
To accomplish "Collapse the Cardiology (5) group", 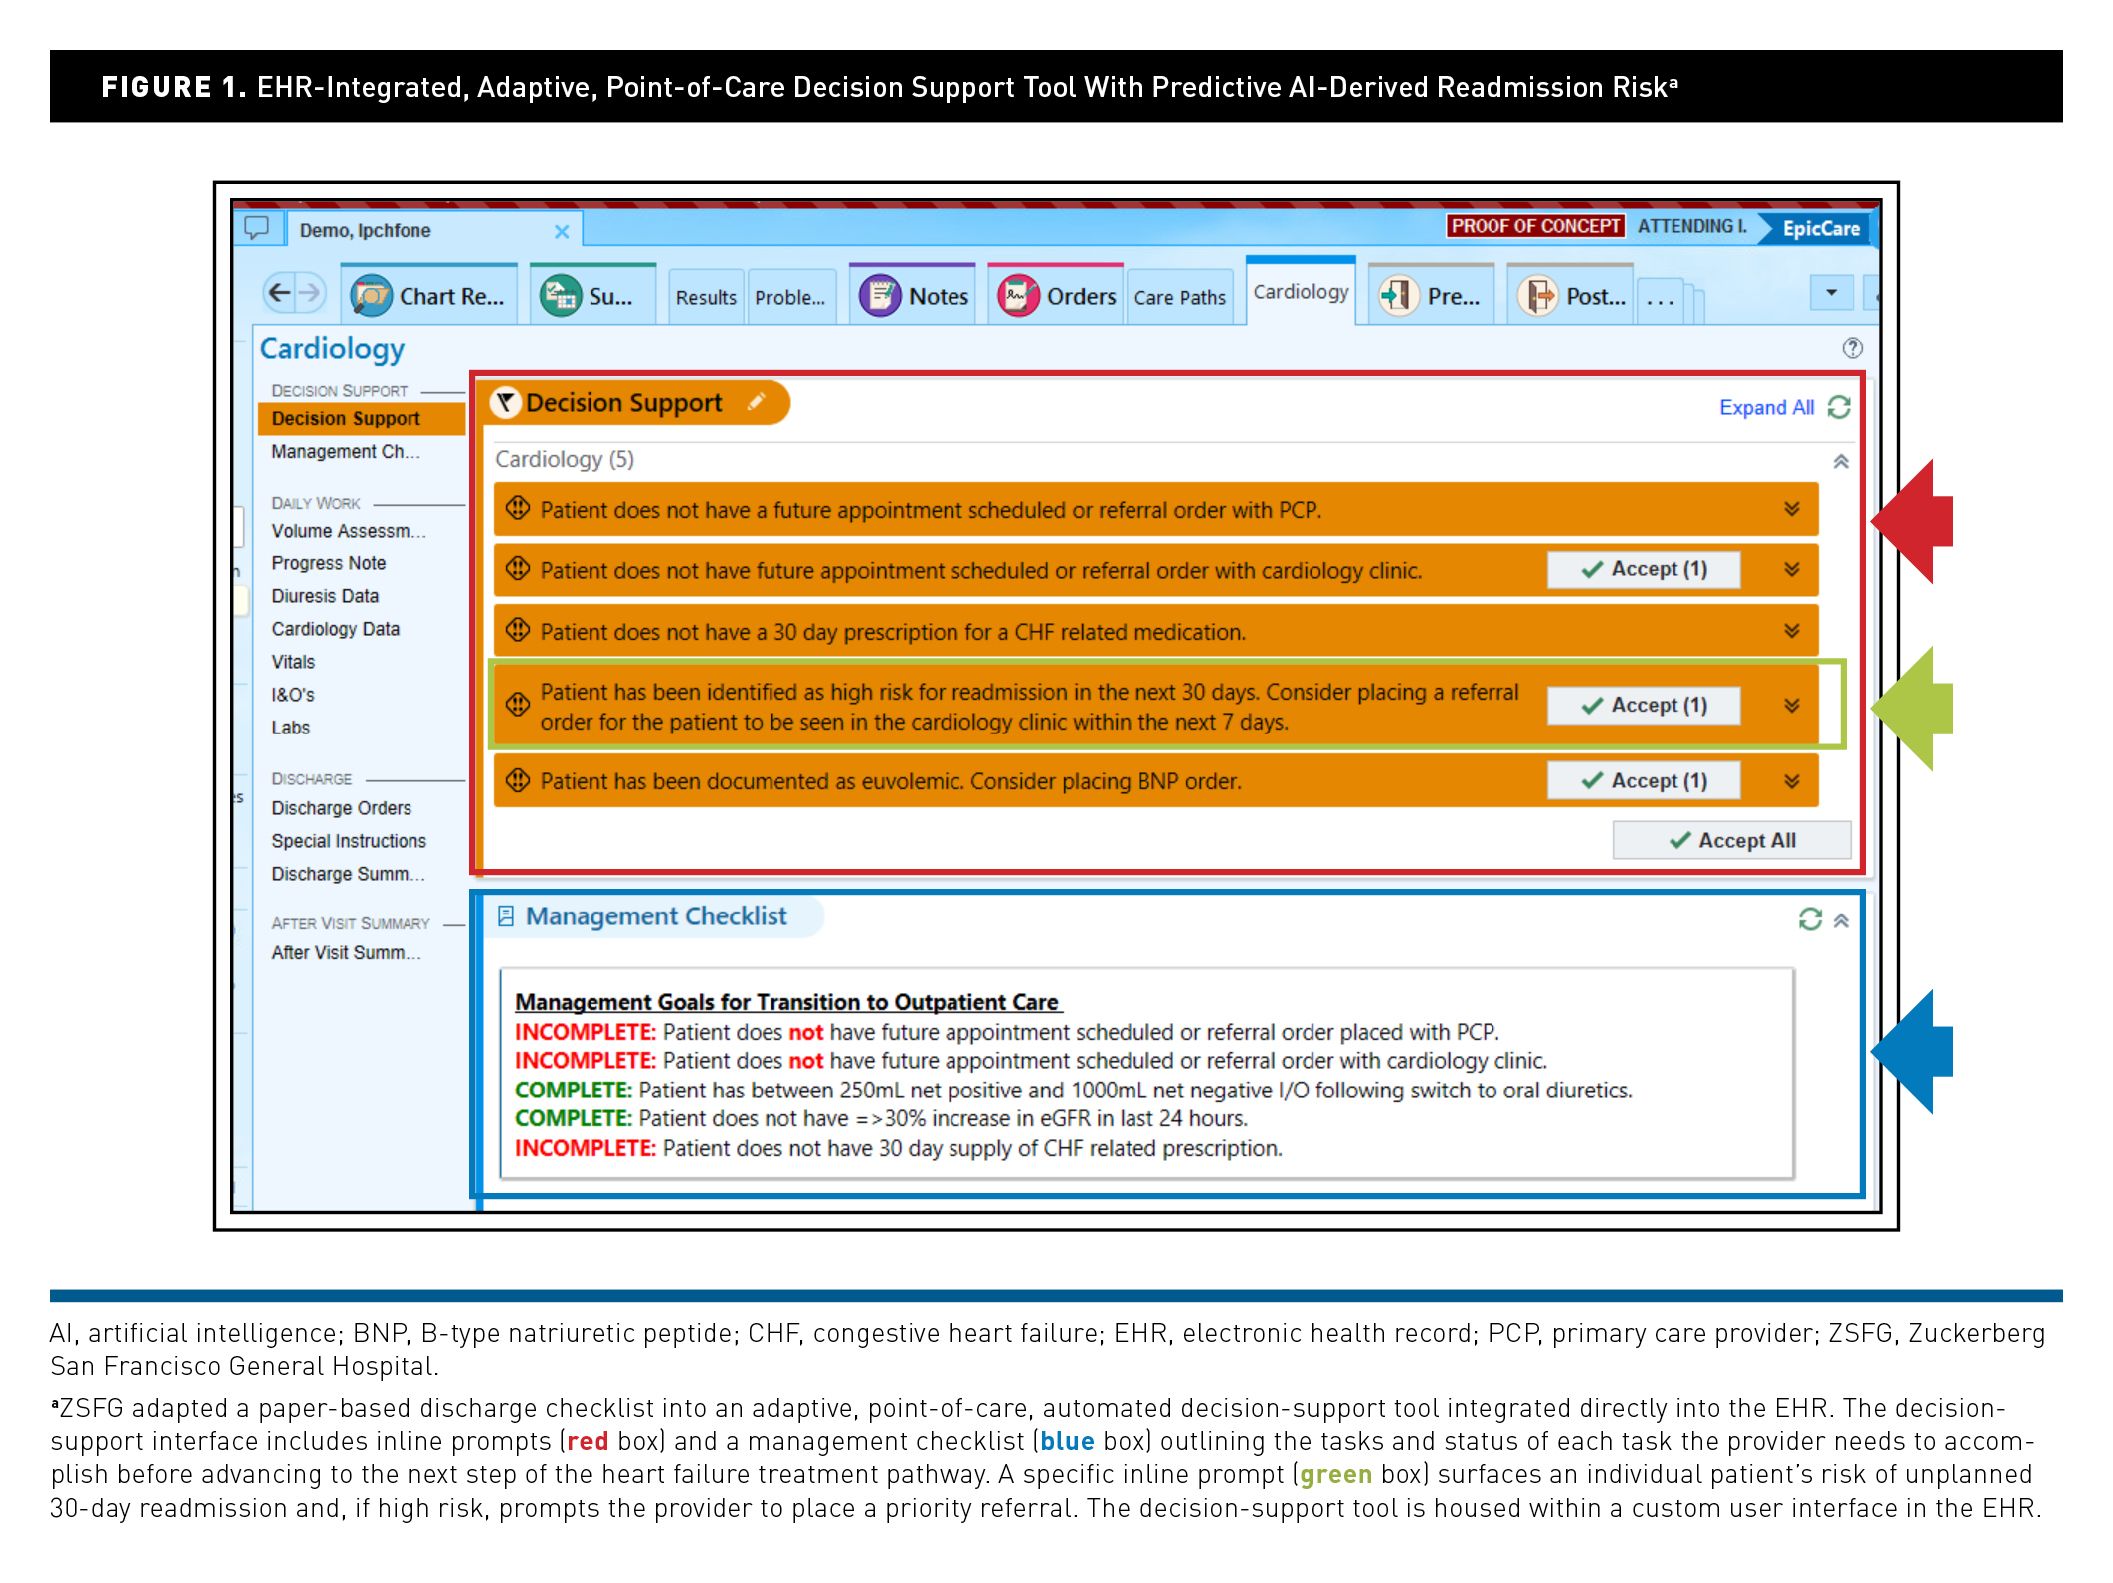I will [1841, 461].
